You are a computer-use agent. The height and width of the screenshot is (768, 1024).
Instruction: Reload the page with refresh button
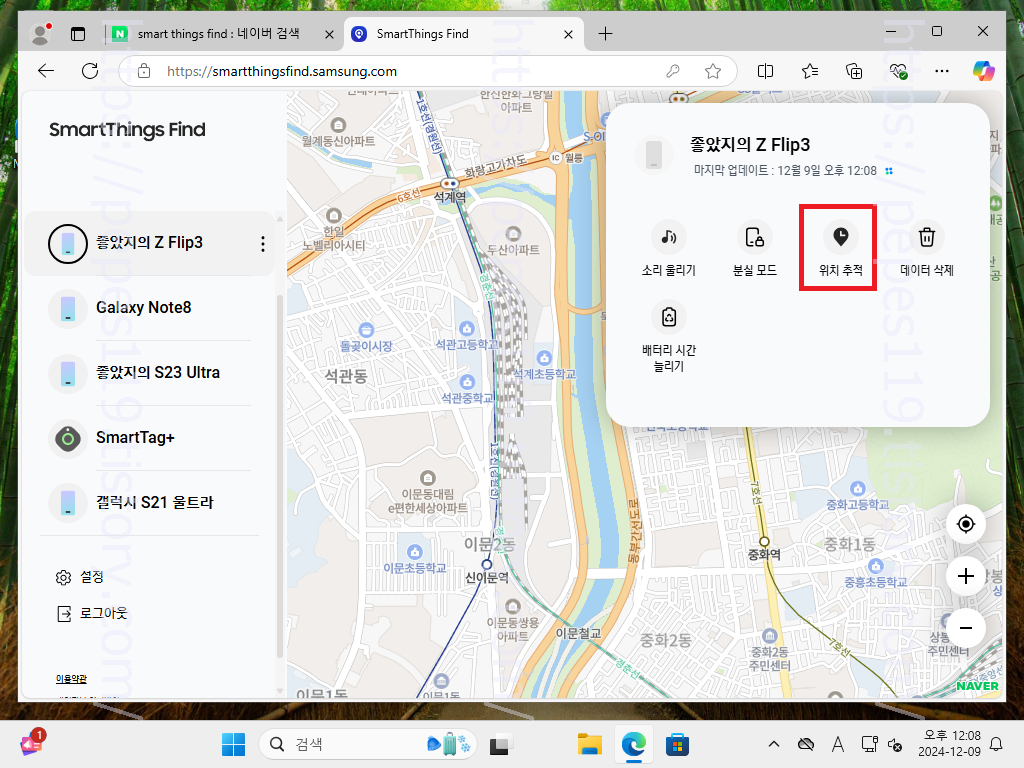pyautogui.click(x=90, y=71)
